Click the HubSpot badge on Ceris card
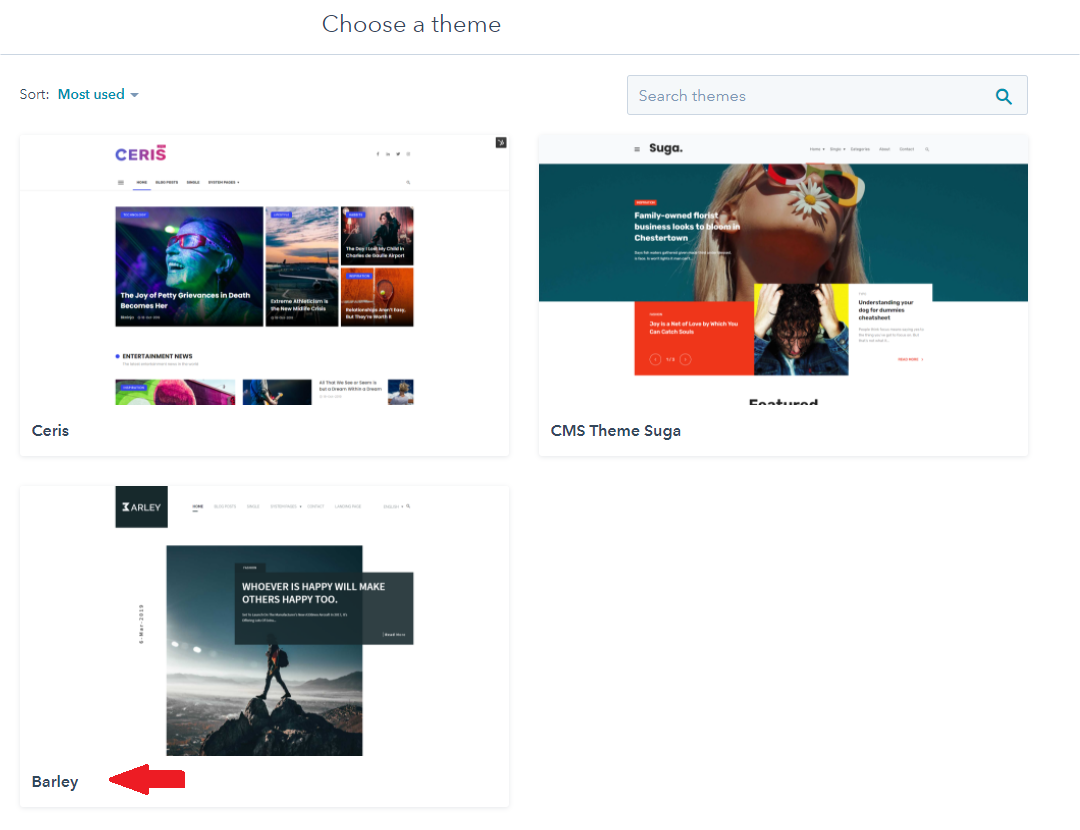1080x830 pixels. [x=500, y=142]
